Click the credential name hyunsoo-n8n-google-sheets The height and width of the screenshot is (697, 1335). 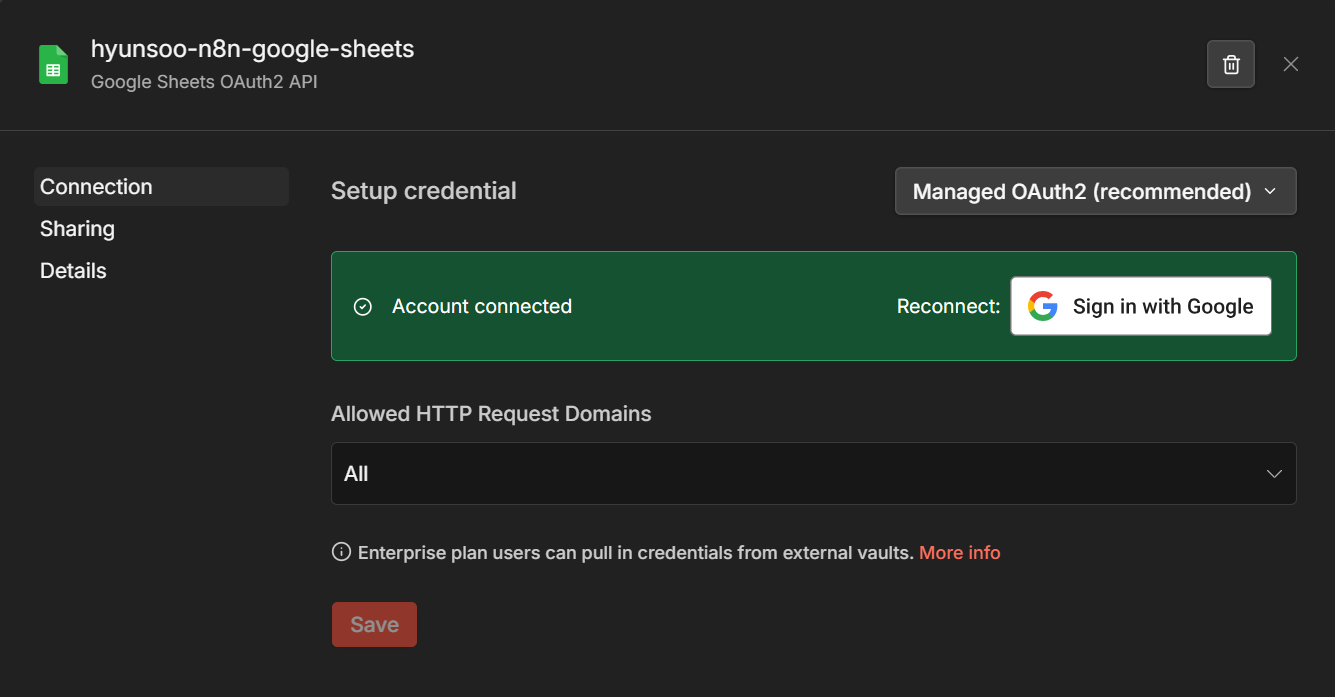coord(252,49)
